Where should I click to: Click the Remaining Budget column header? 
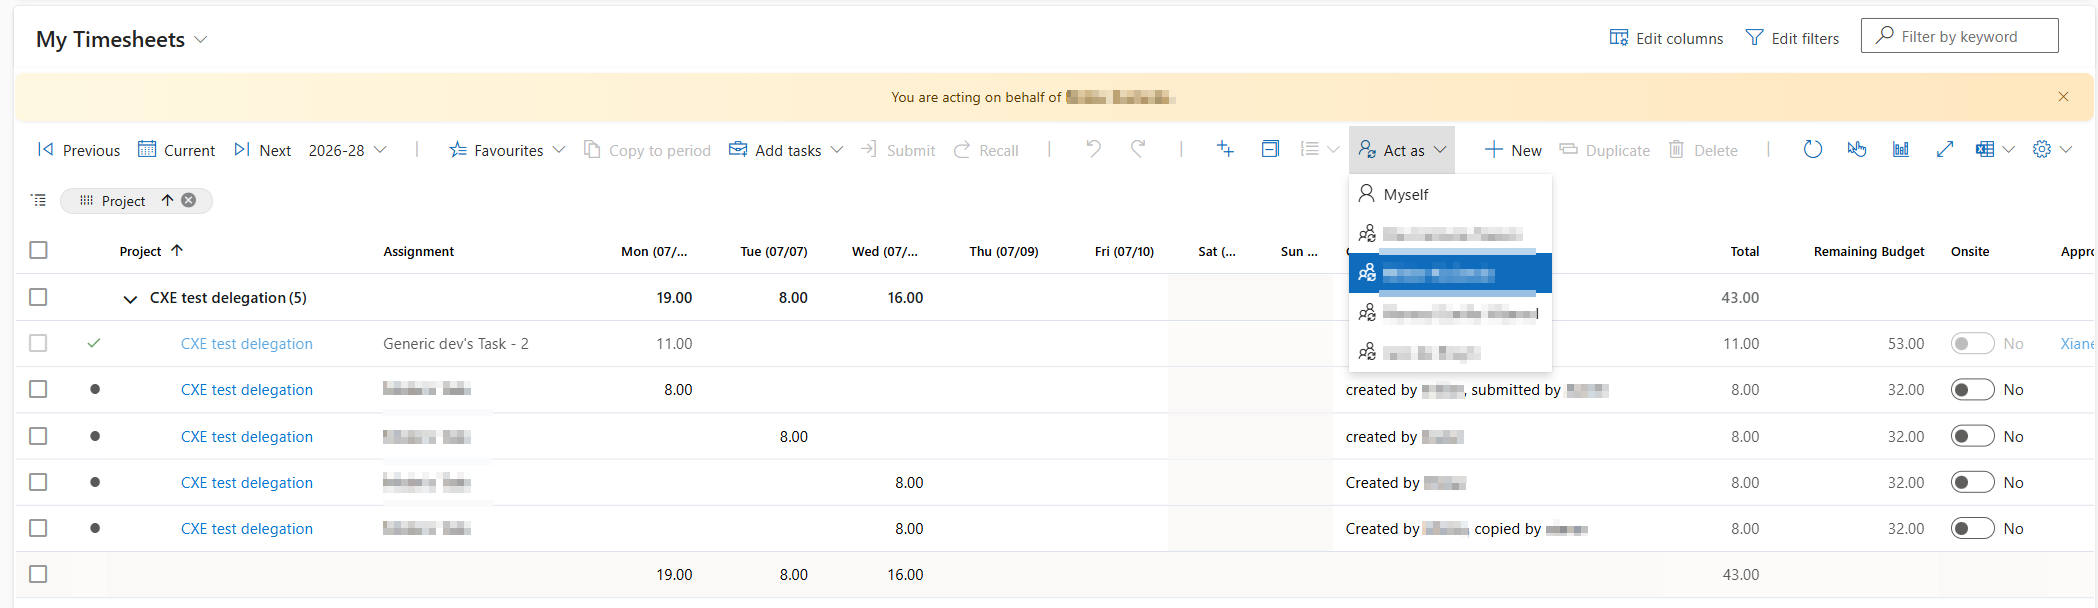(1868, 251)
